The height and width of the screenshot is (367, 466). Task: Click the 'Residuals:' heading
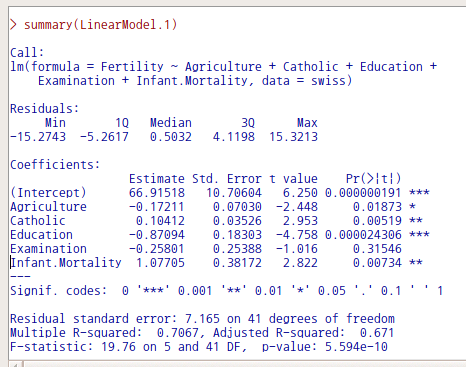click(44, 109)
